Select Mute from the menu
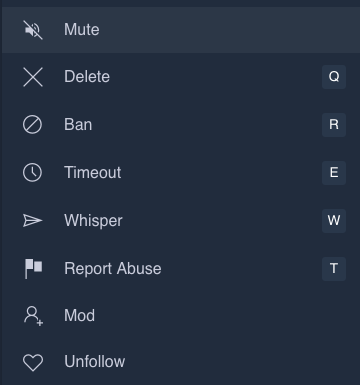This screenshot has width=360, height=385. coord(181,30)
